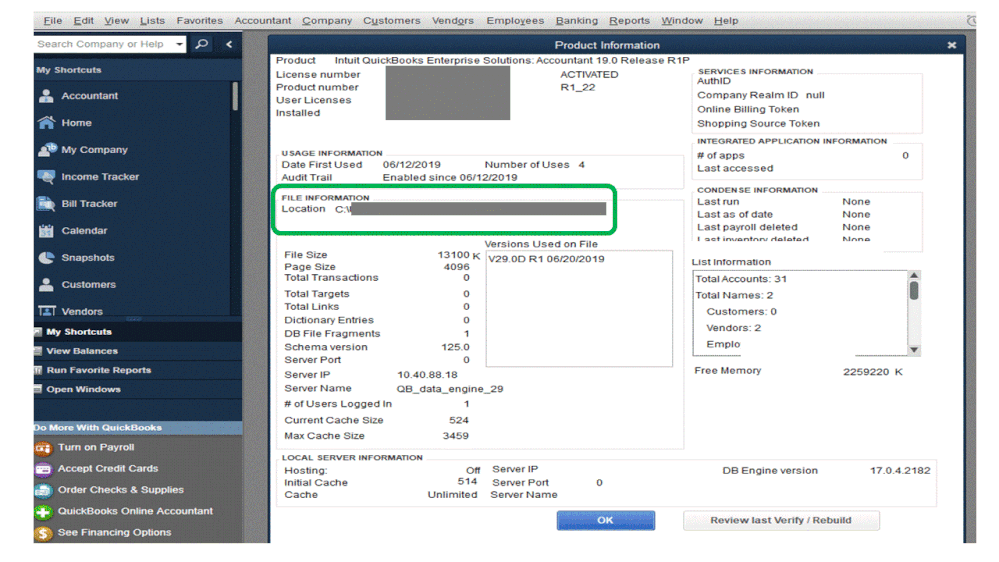Click the OK button

[605, 520]
